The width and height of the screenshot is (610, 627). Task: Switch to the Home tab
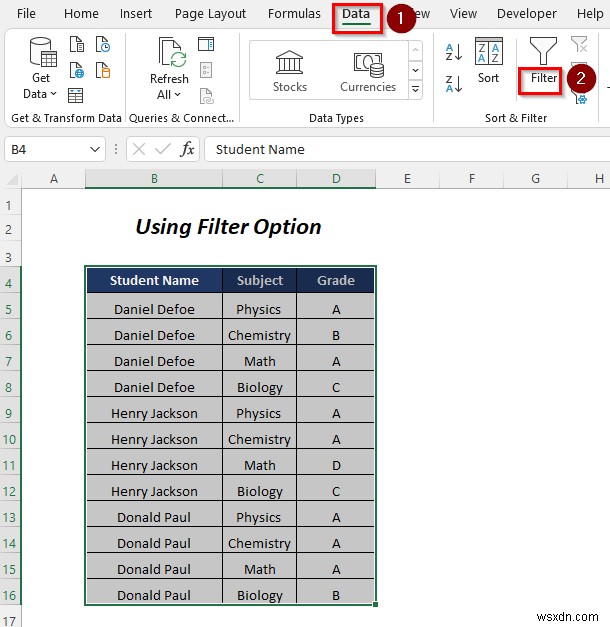pos(81,14)
